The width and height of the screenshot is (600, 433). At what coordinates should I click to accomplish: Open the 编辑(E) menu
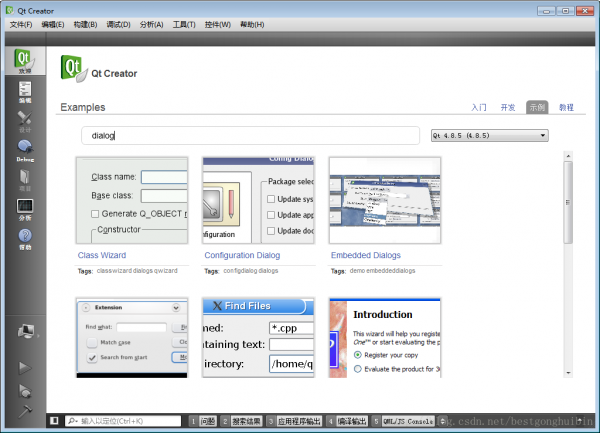(x=53, y=24)
